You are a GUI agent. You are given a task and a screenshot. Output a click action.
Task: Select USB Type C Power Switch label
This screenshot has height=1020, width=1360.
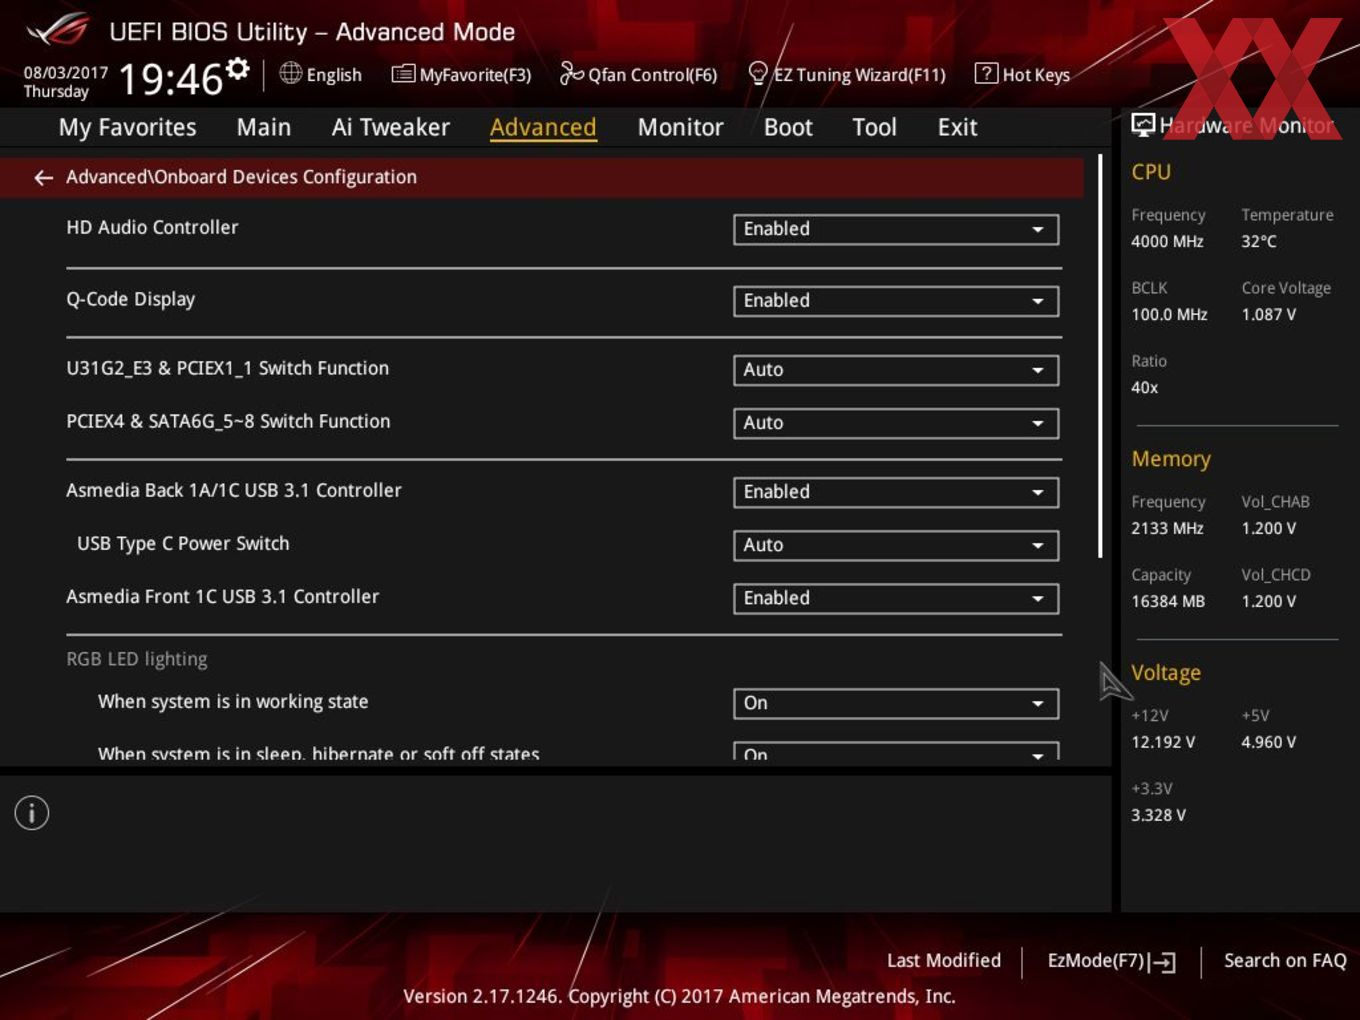(183, 543)
